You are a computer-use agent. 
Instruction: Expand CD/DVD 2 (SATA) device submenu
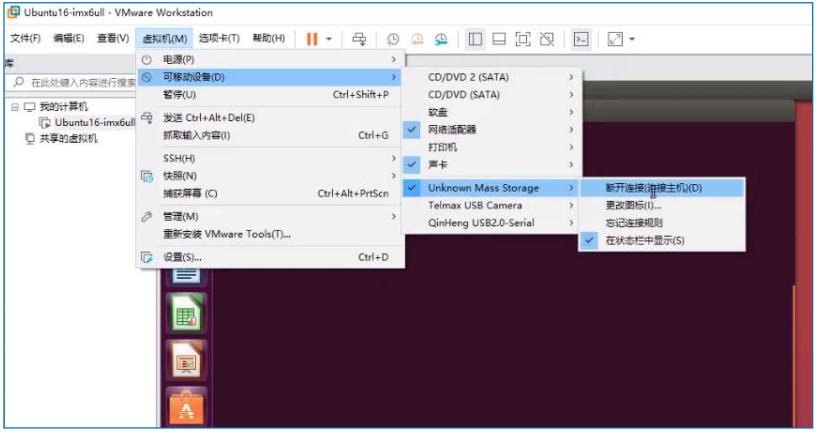492,77
